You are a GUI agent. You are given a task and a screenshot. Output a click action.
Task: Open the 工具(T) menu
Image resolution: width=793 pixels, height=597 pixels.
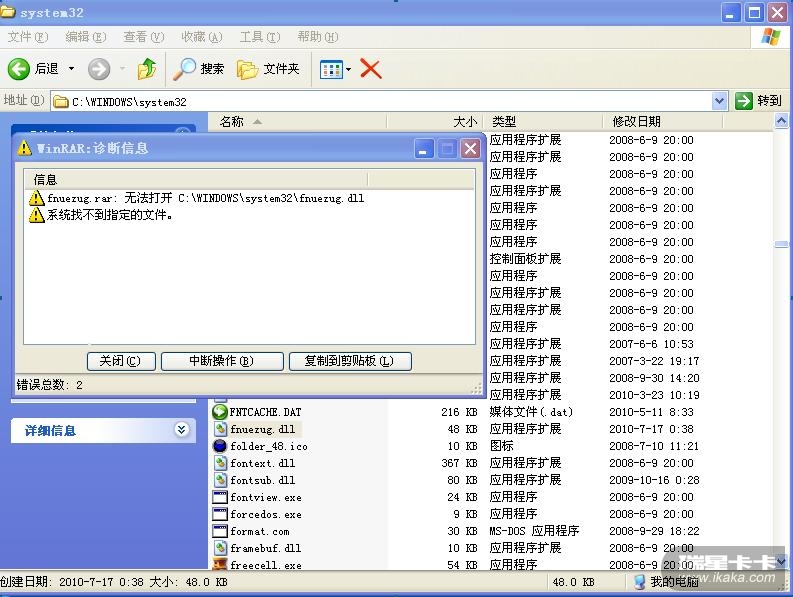click(259, 37)
